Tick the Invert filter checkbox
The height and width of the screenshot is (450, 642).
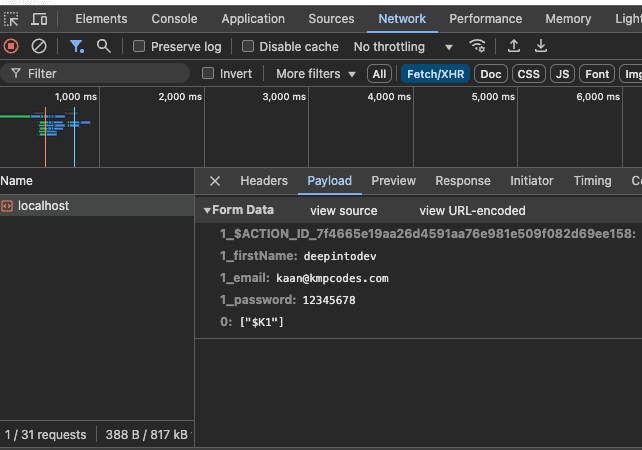click(x=208, y=74)
